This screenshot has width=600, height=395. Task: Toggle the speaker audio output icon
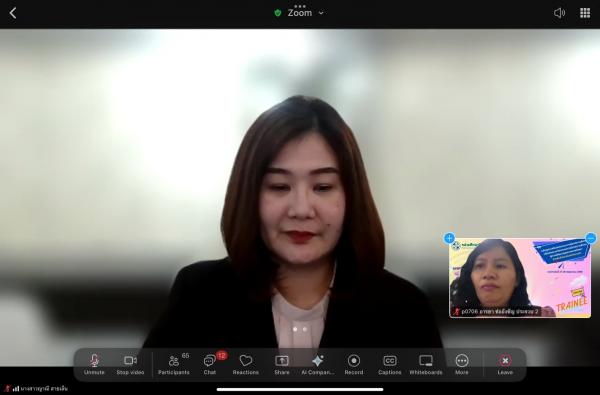[x=559, y=13]
